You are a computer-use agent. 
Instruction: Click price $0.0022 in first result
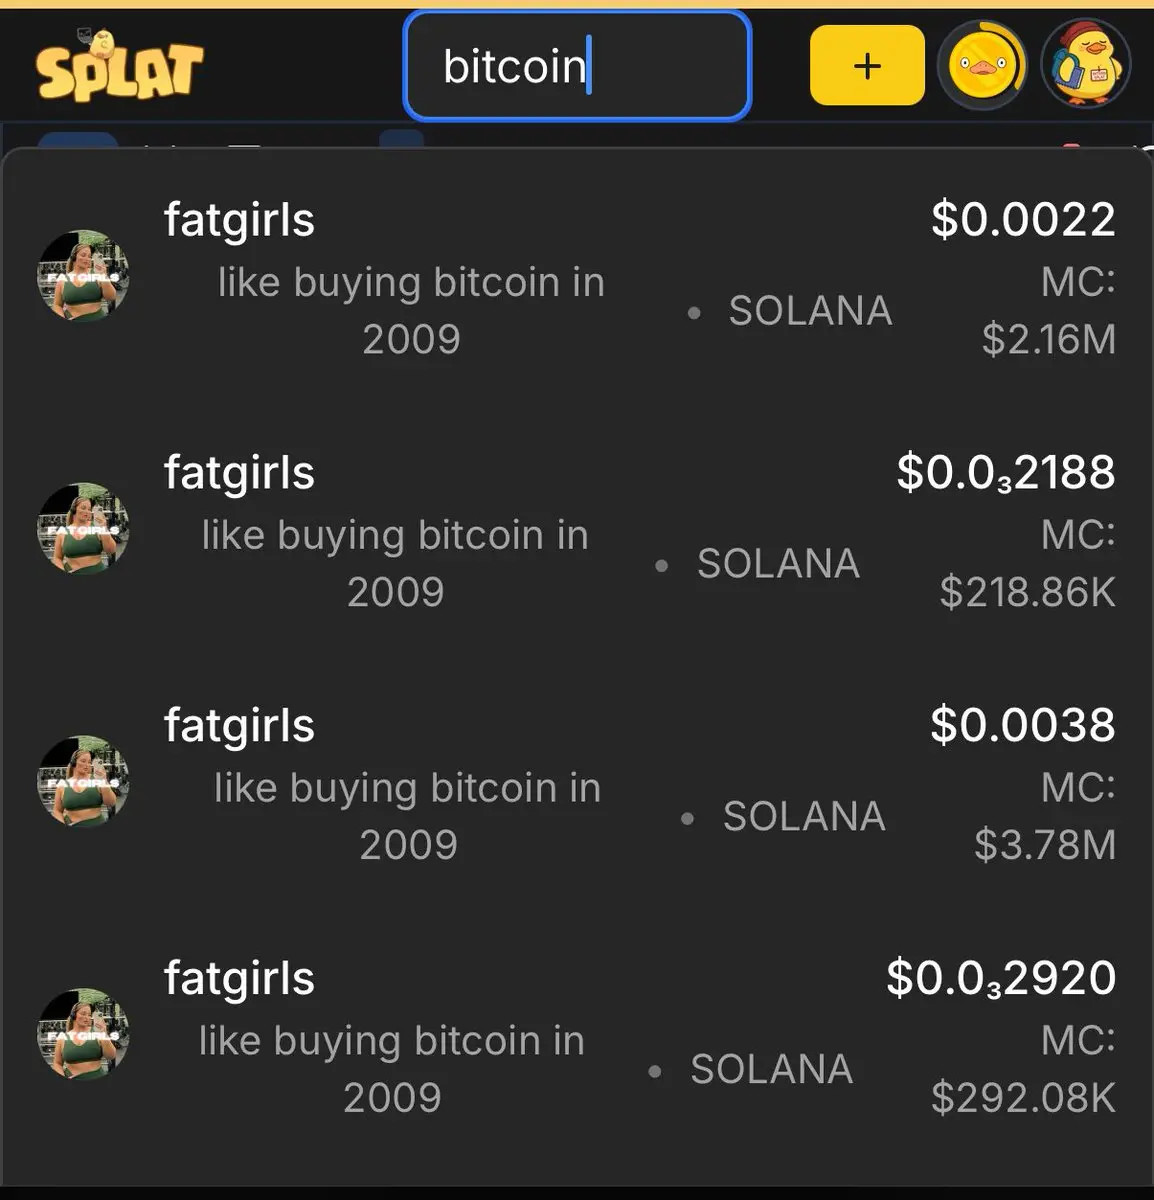coord(1023,220)
